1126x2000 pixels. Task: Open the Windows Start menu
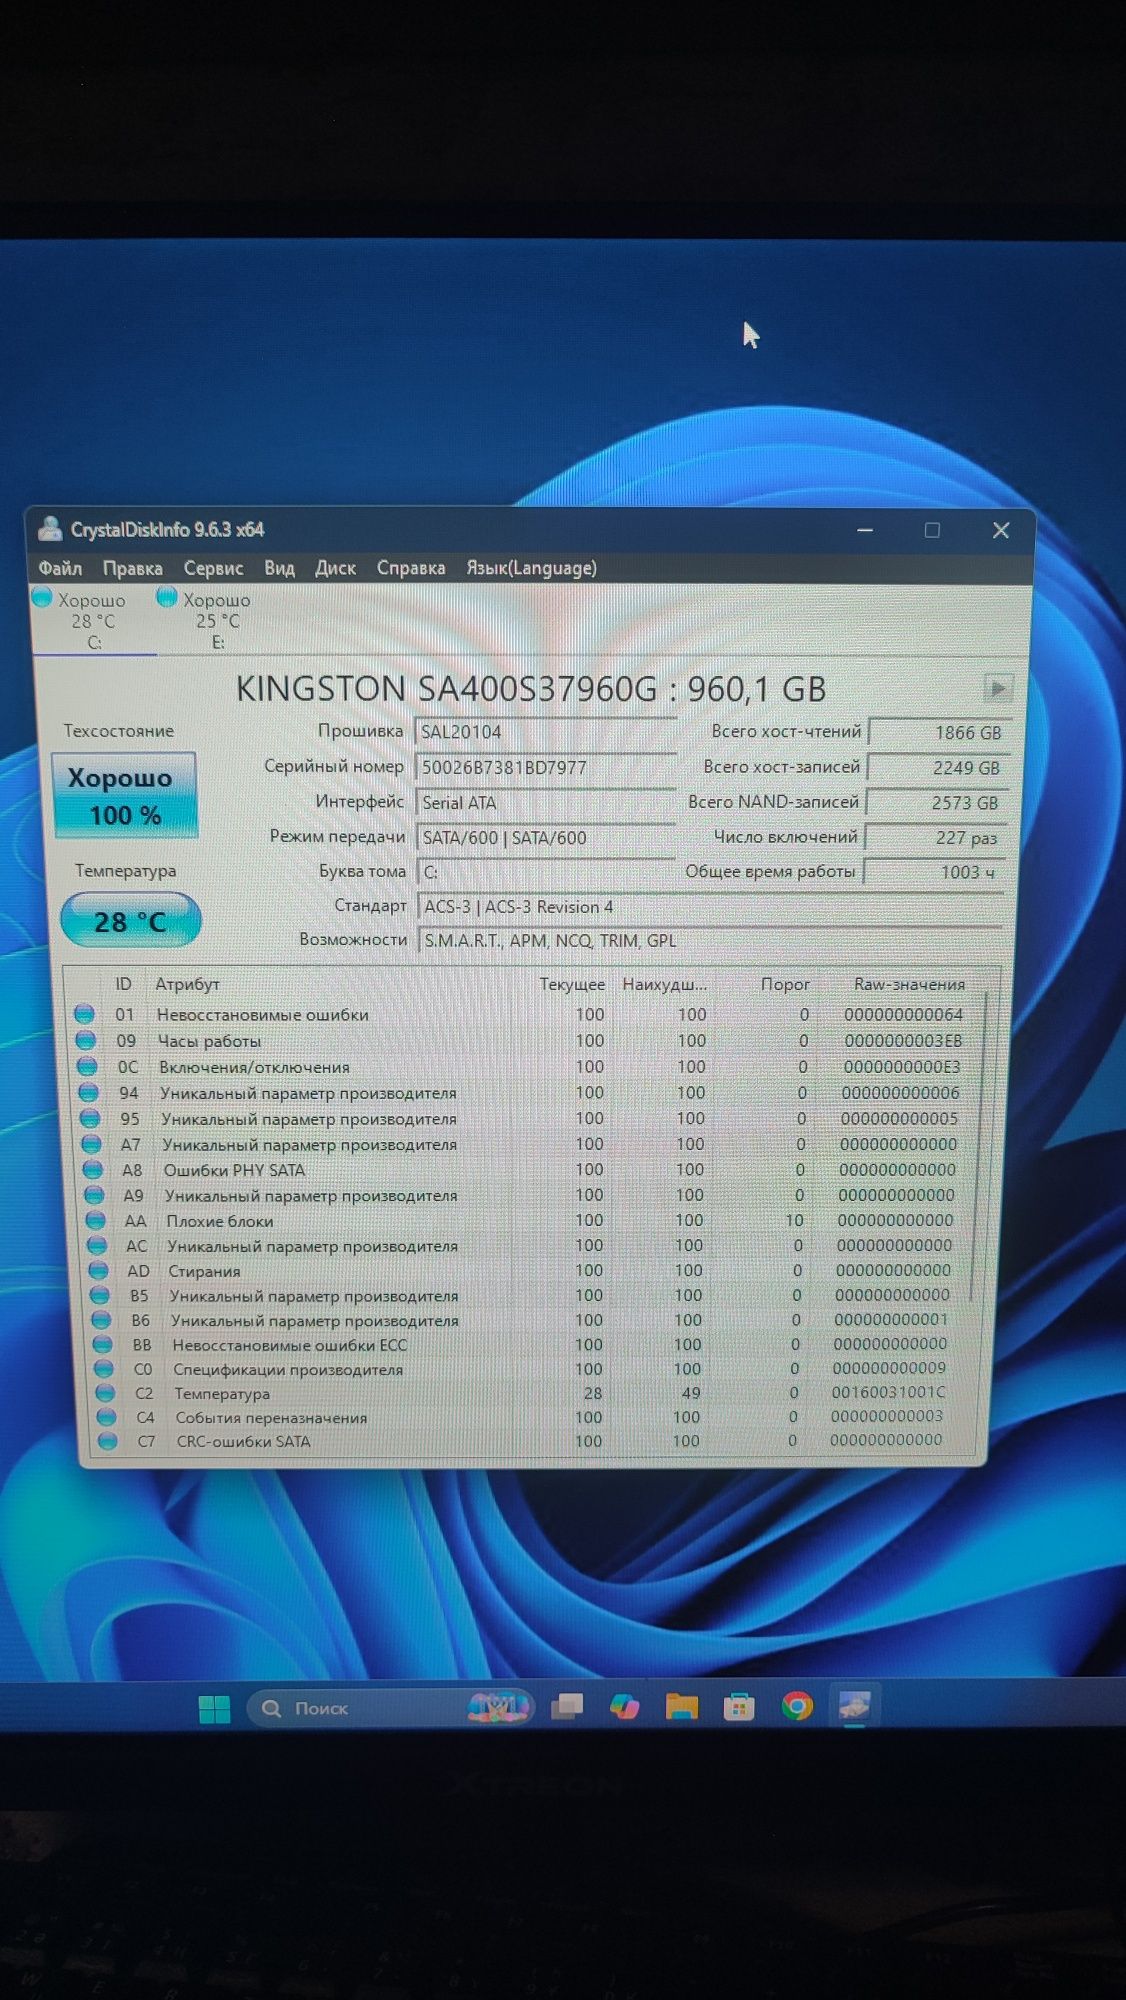[x=214, y=1709]
